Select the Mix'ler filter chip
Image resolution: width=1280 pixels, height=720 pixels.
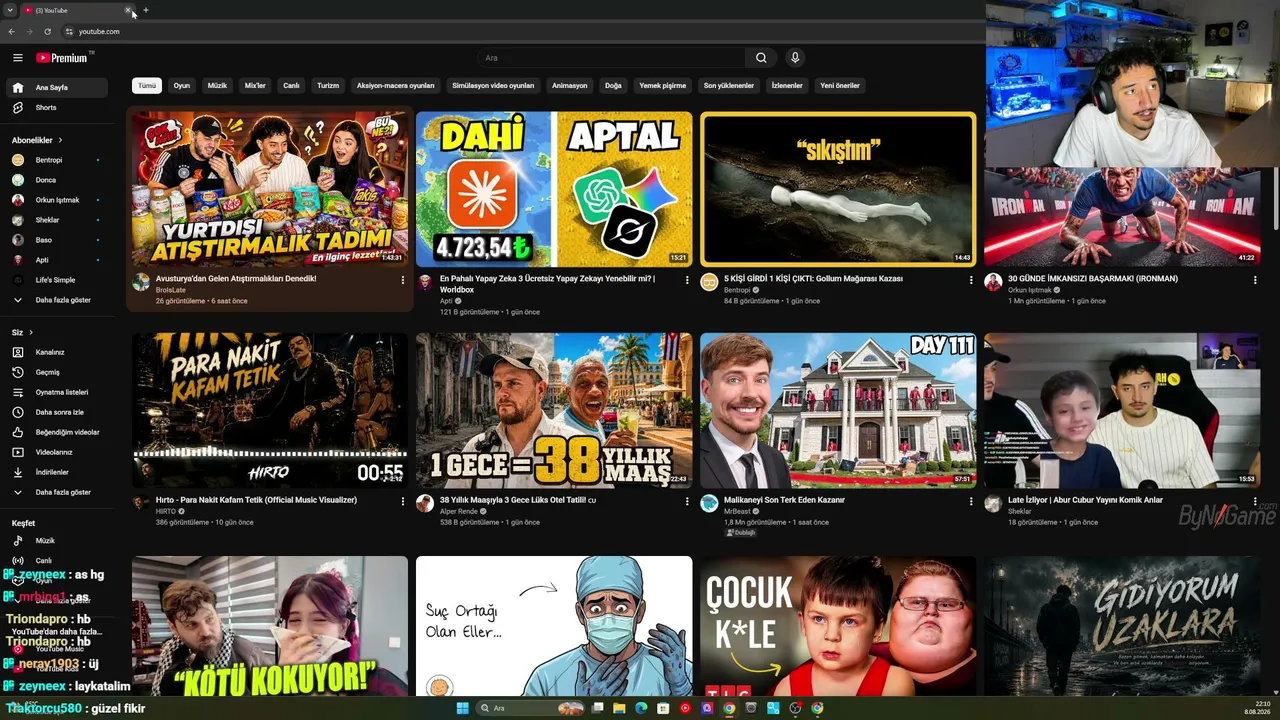[256, 86]
